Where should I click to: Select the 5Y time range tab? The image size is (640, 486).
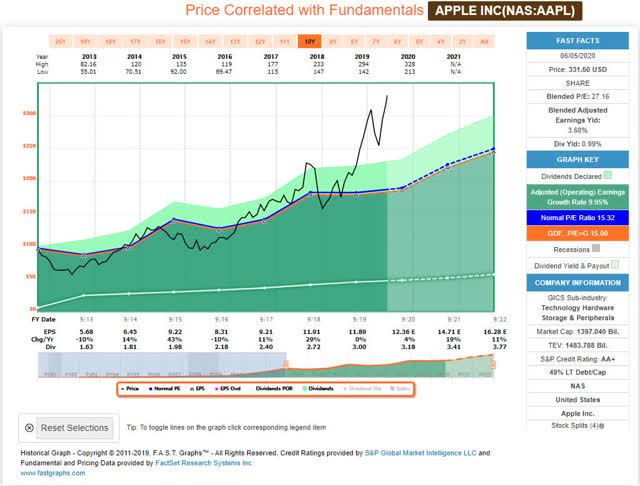point(419,42)
